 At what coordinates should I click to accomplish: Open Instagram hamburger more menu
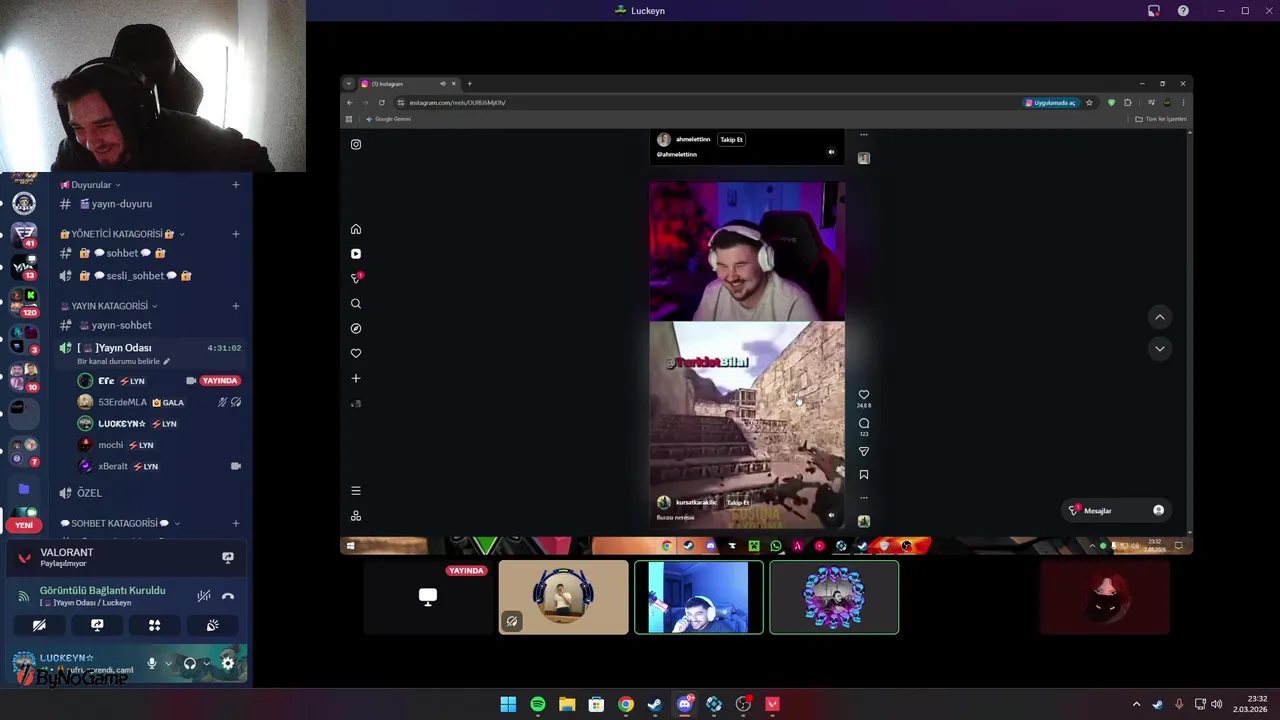356,491
